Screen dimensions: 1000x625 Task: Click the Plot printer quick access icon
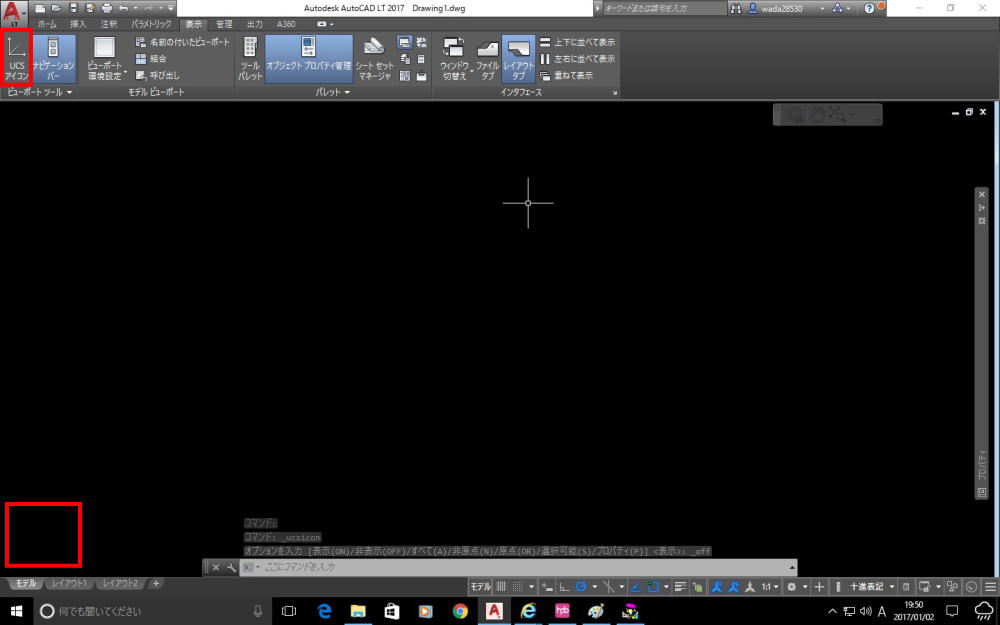point(107,8)
